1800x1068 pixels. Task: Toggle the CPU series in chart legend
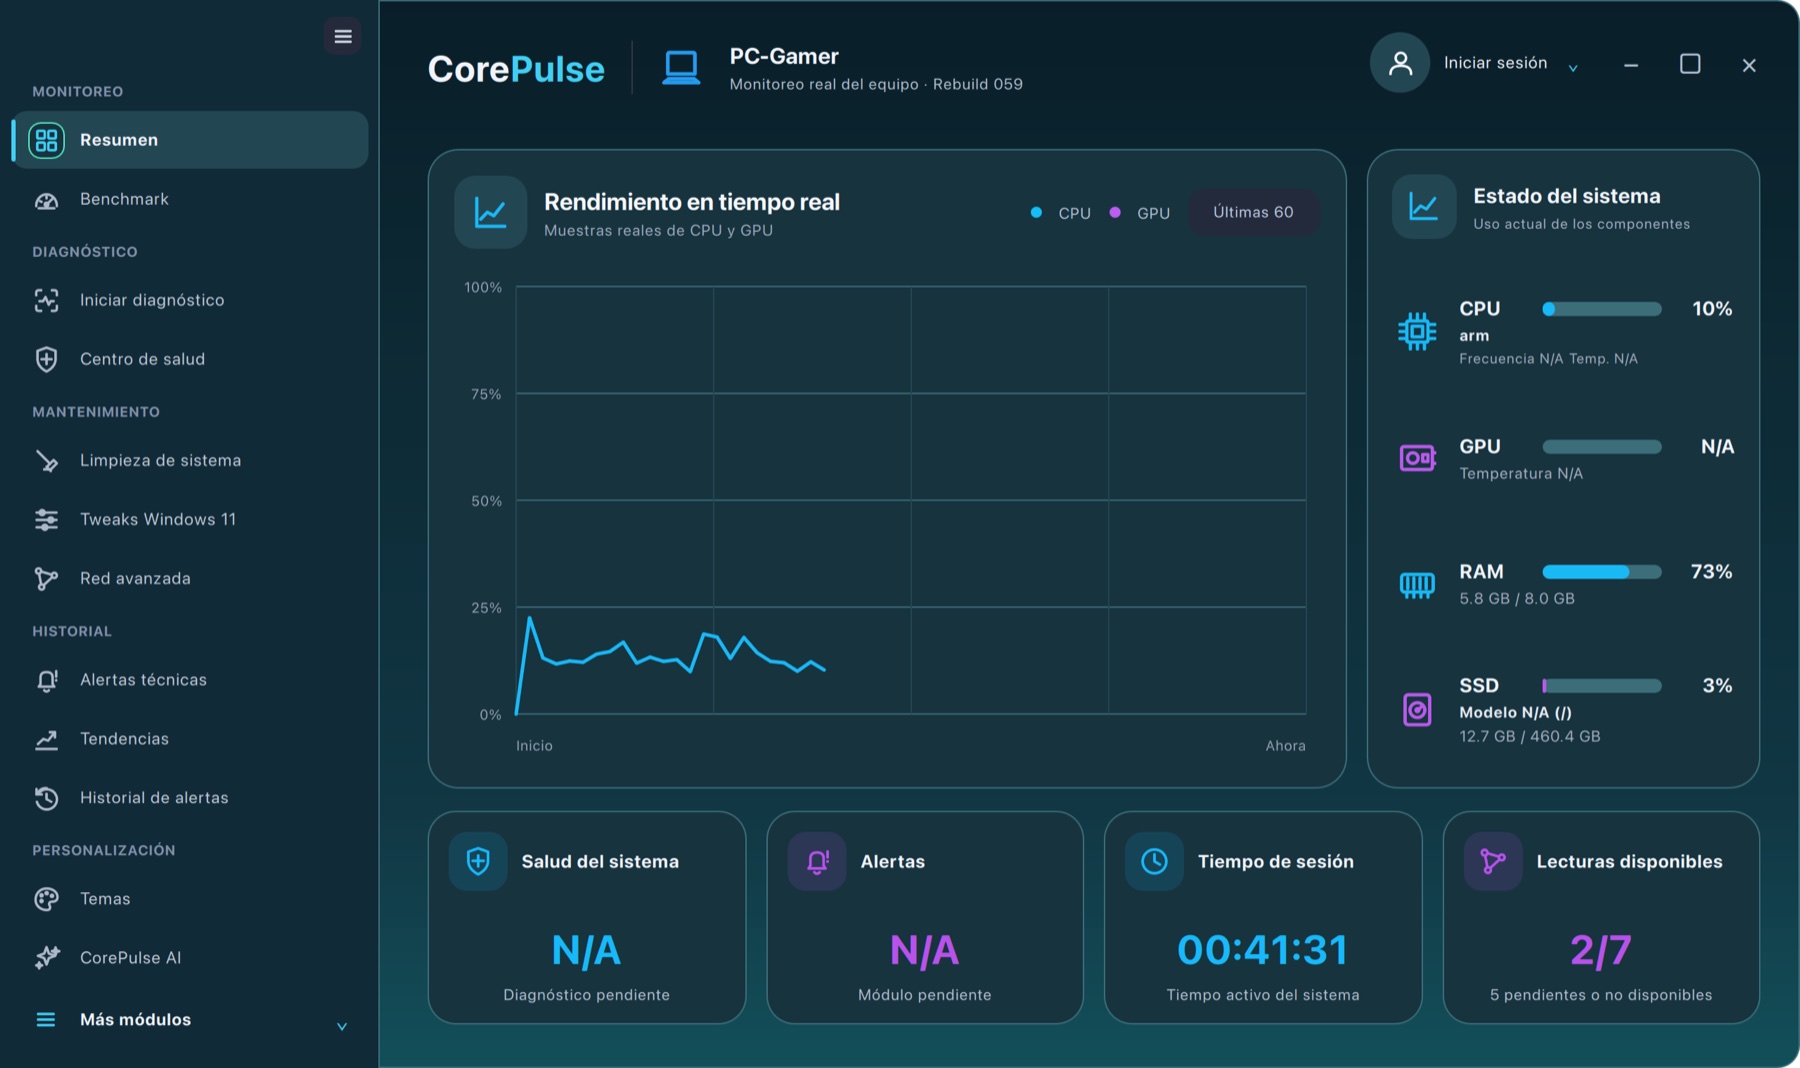pos(1061,213)
